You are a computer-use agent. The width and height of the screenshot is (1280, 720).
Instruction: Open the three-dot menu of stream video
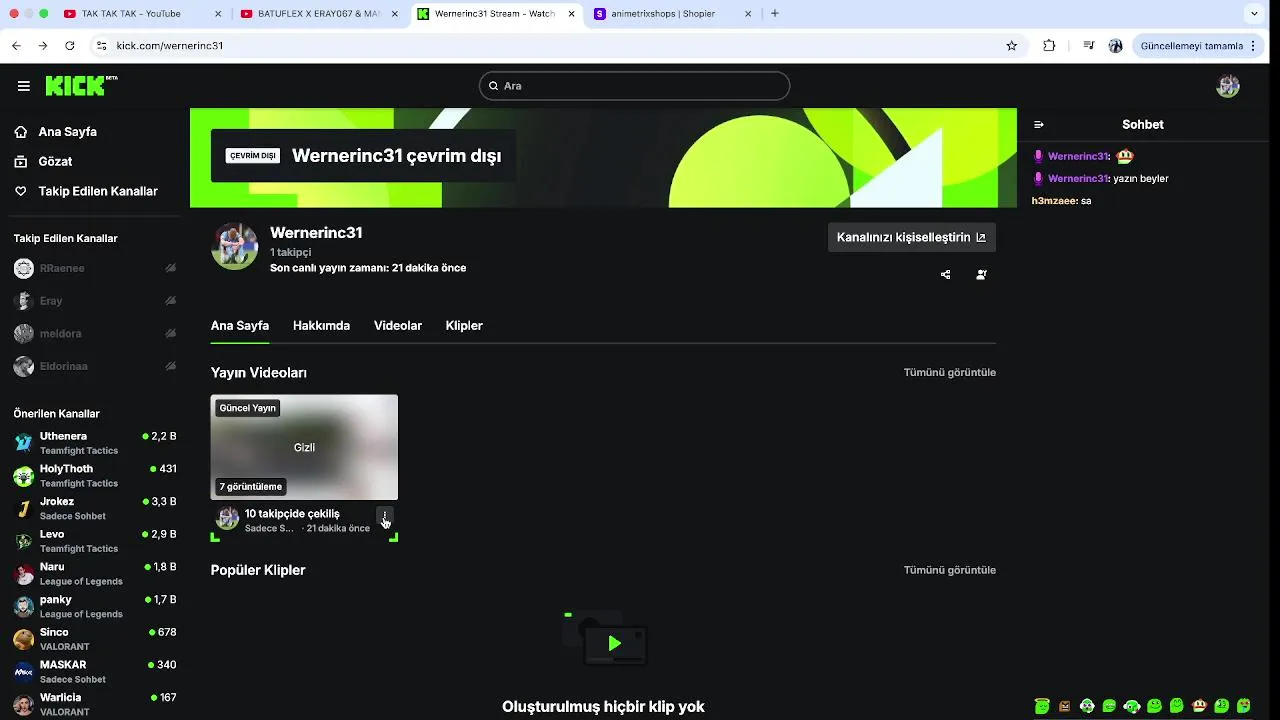(x=385, y=518)
